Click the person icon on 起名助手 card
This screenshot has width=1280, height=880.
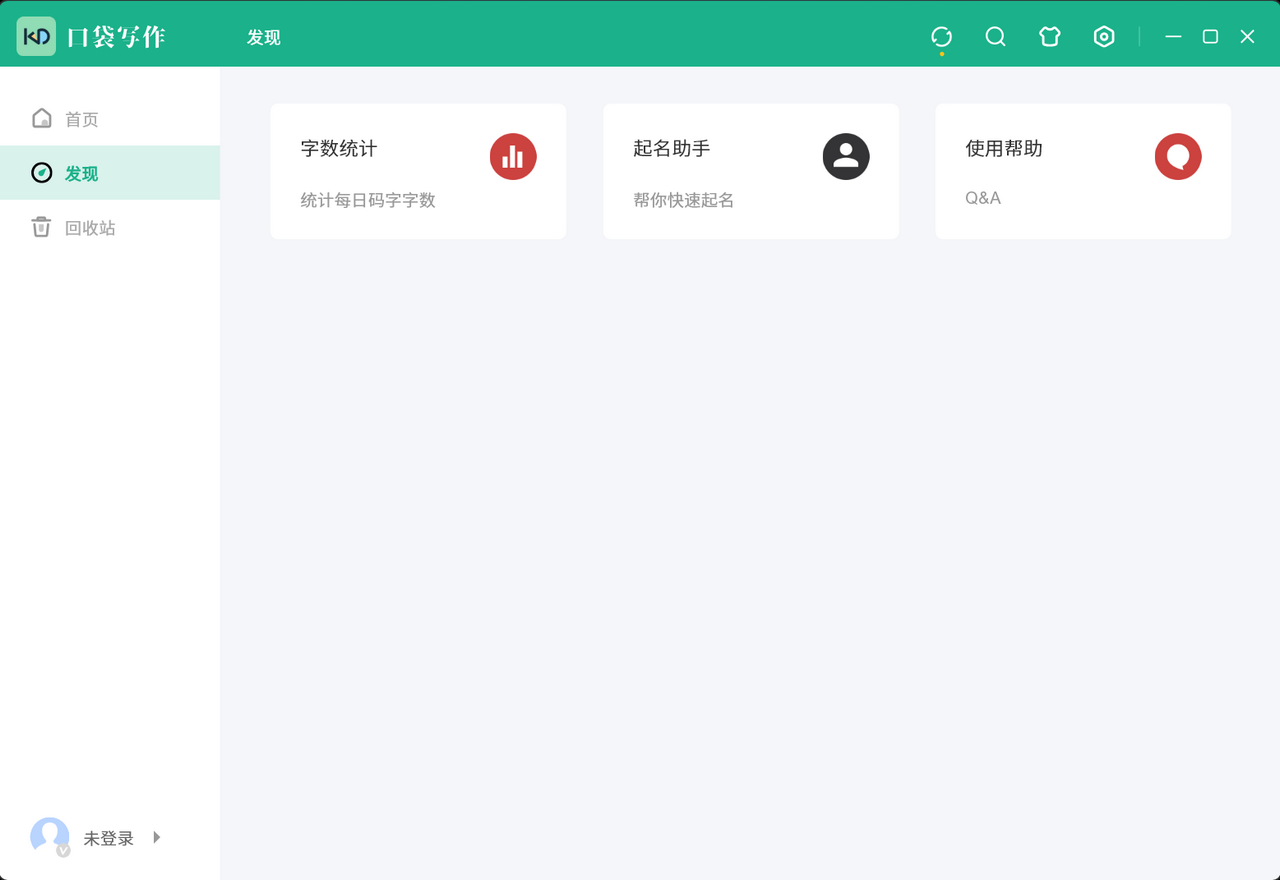point(846,157)
